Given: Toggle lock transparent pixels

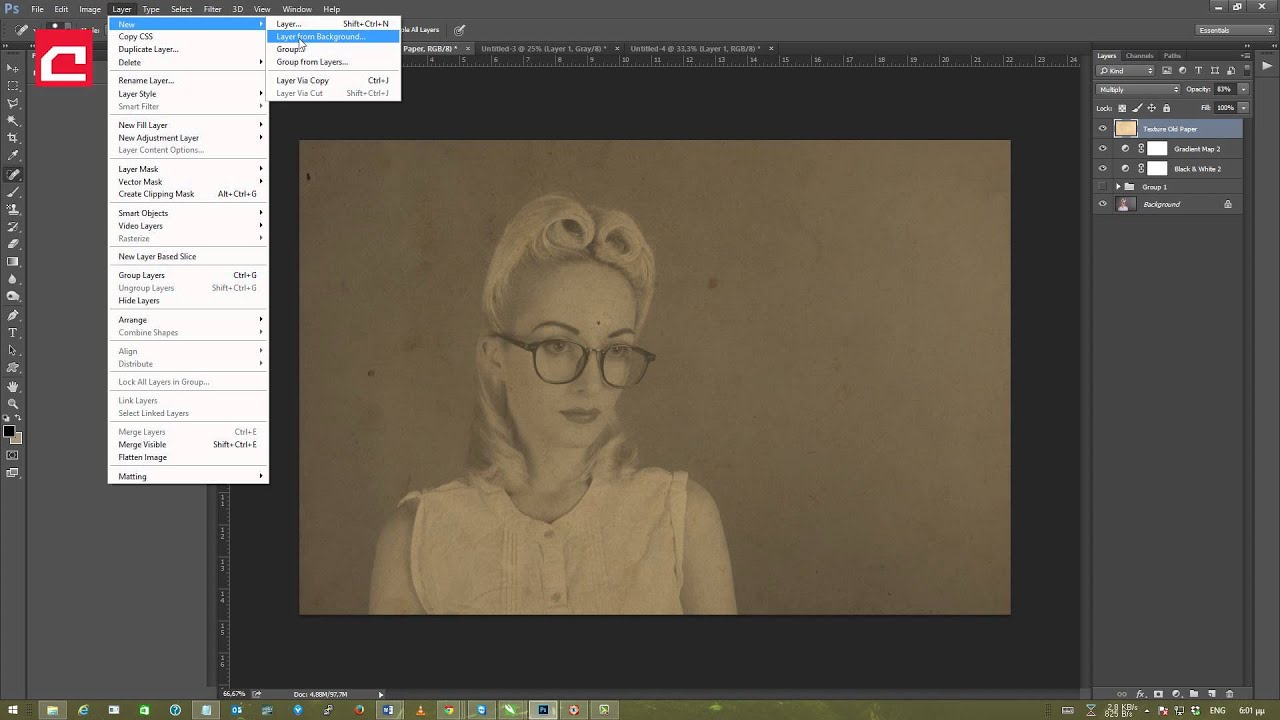Looking at the screenshot, I should click(x=1122, y=108).
